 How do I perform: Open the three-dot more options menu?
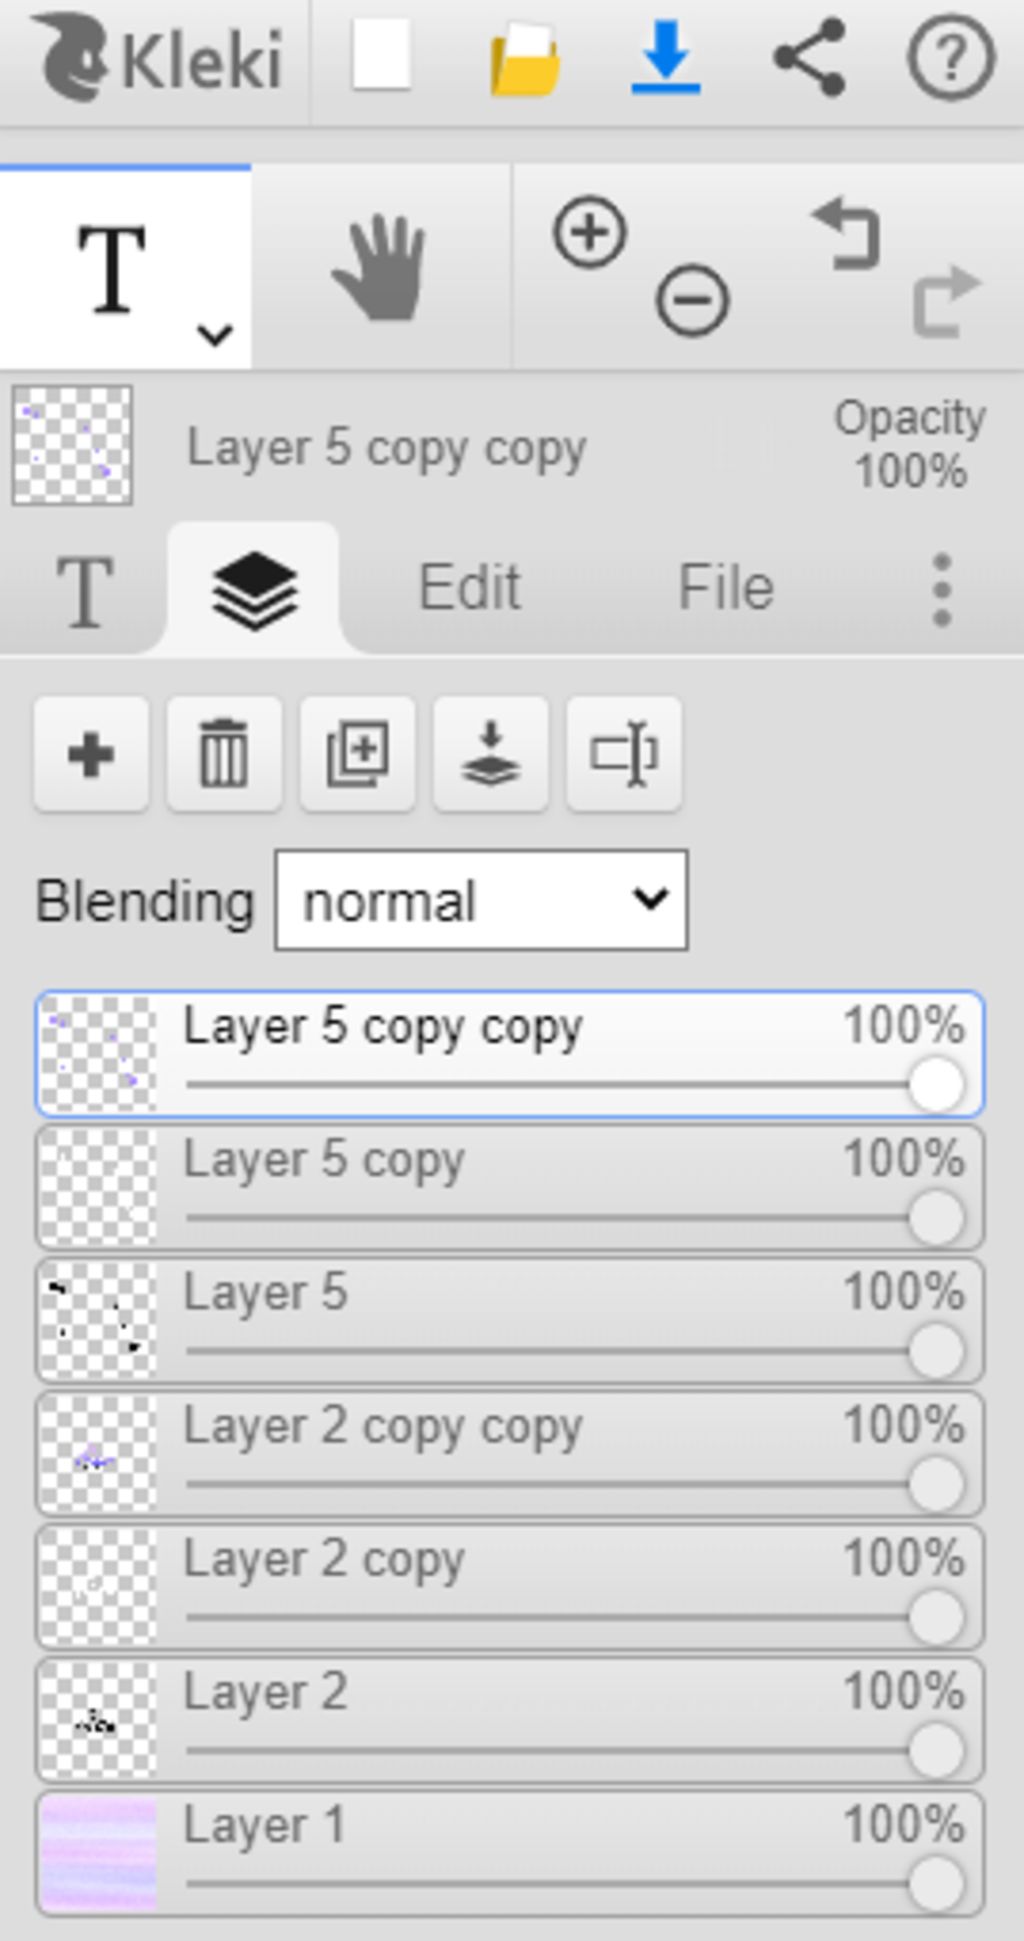941,590
